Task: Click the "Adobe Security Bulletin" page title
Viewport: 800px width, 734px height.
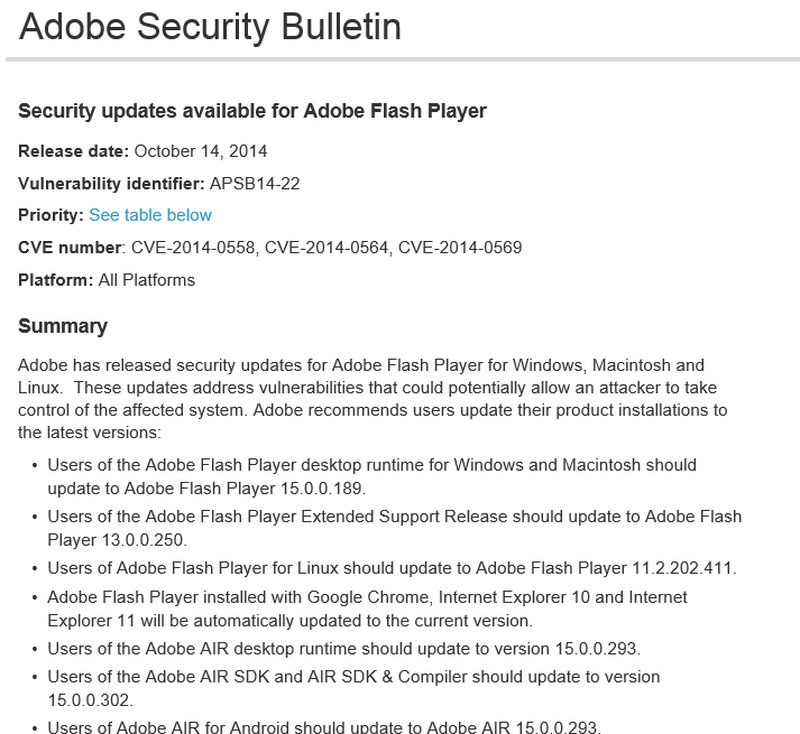Action: click(209, 27)
